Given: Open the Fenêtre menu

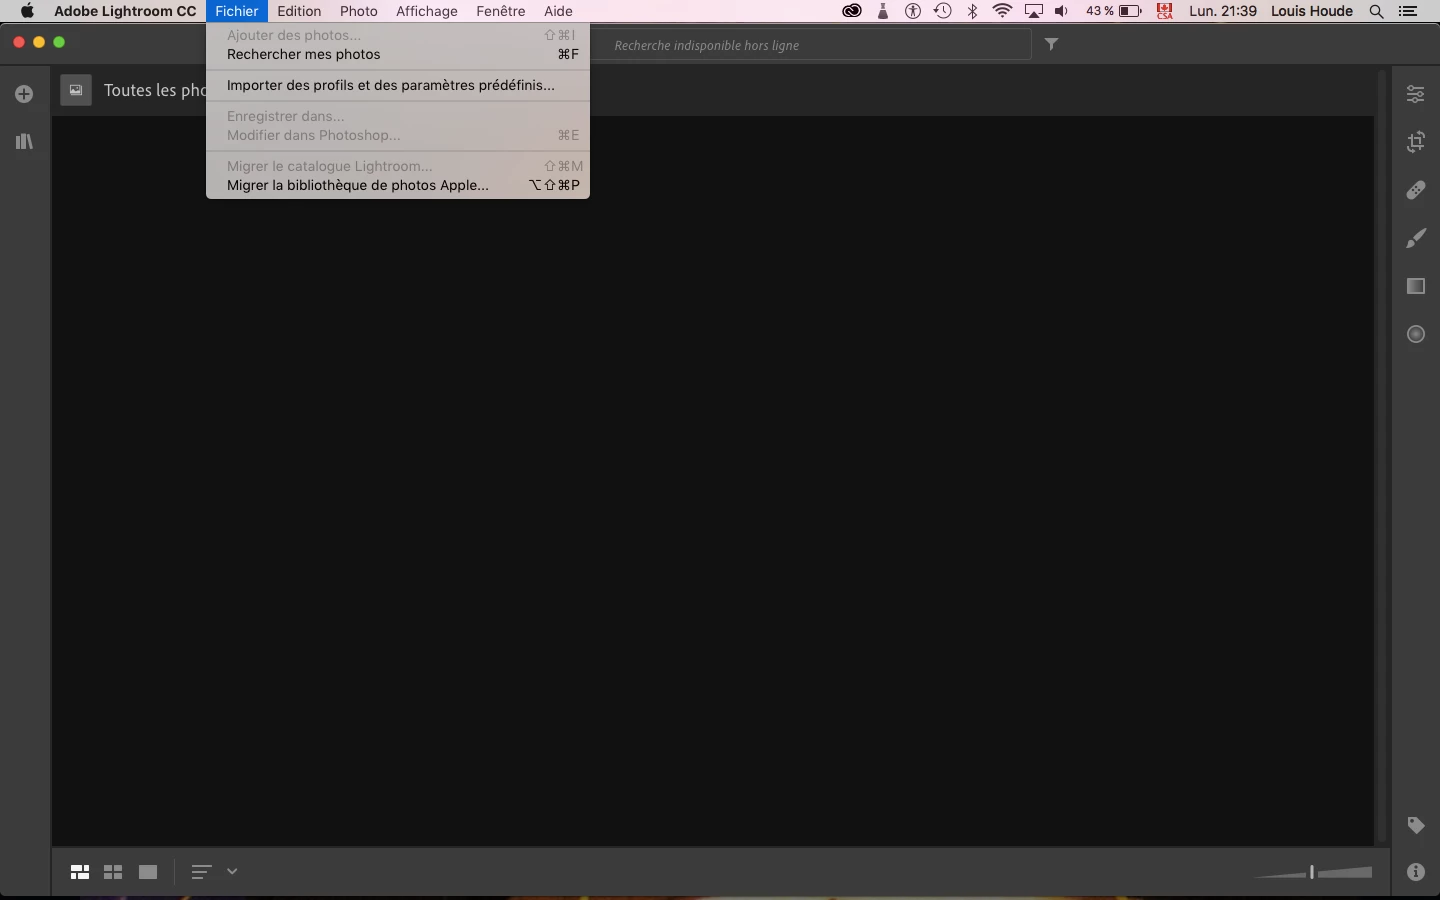Looking at the screenshot, I should pyautogui.click(x=500, y=11).
